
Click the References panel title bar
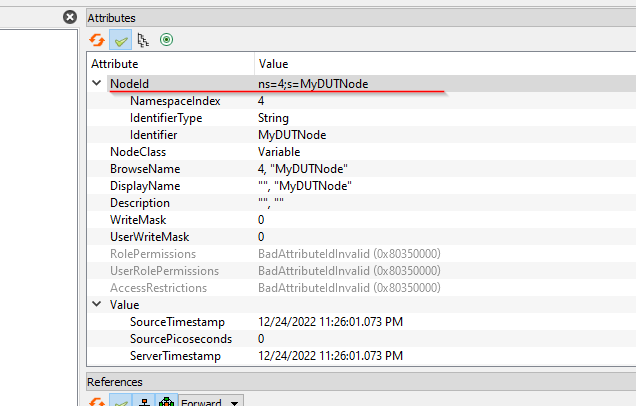click(361, 382)
